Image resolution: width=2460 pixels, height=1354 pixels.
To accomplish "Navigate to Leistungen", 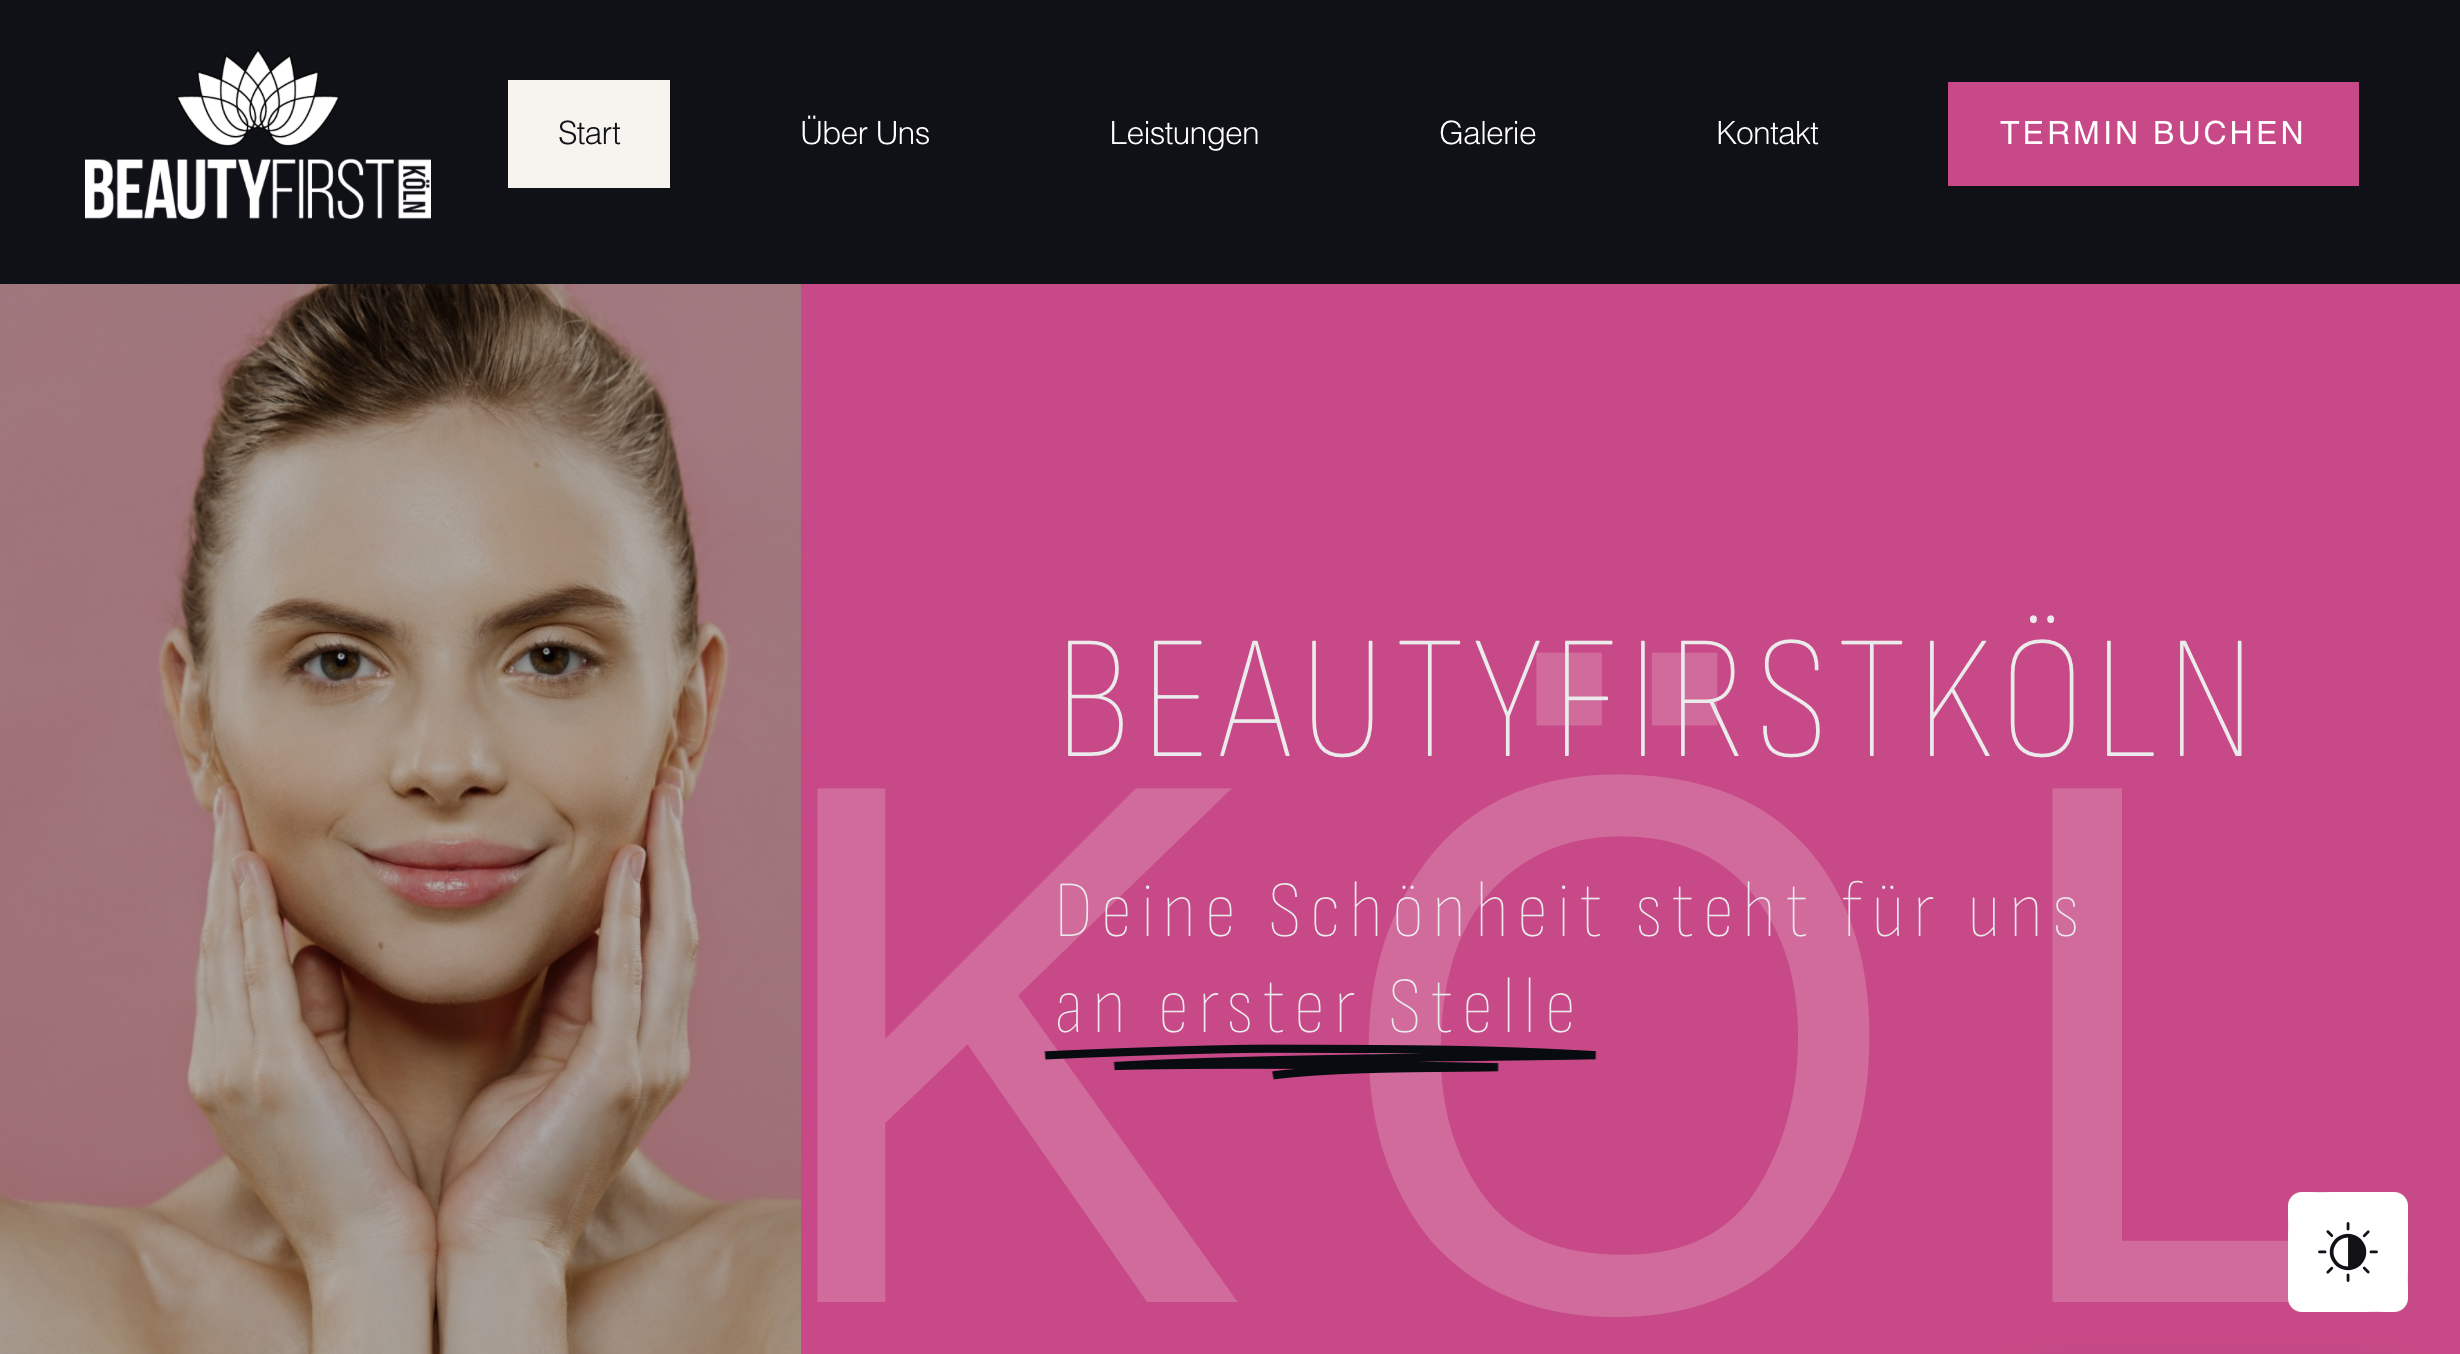I will coord(1184,133).
